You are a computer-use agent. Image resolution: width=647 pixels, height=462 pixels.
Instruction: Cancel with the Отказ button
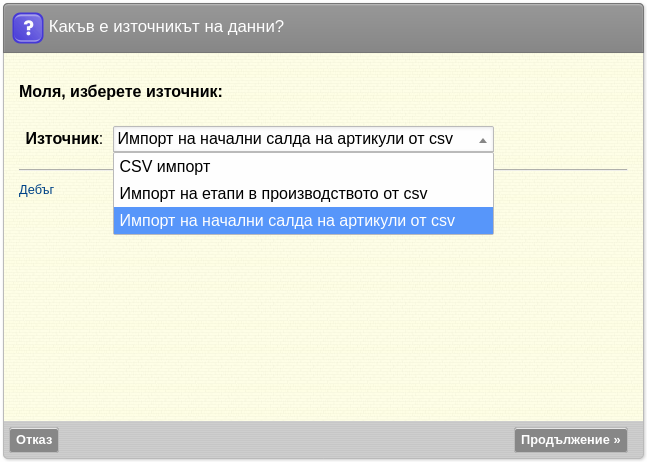click(x=34, y=440)
